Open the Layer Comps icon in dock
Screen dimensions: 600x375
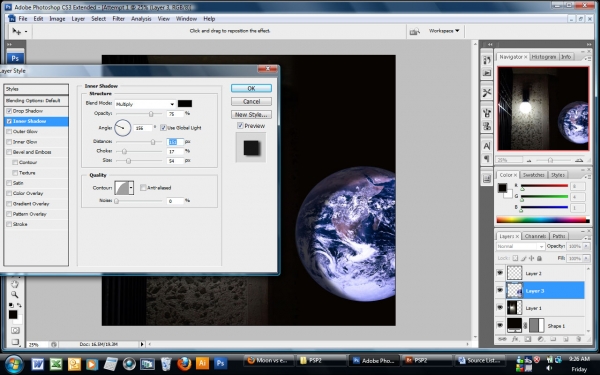487,178
